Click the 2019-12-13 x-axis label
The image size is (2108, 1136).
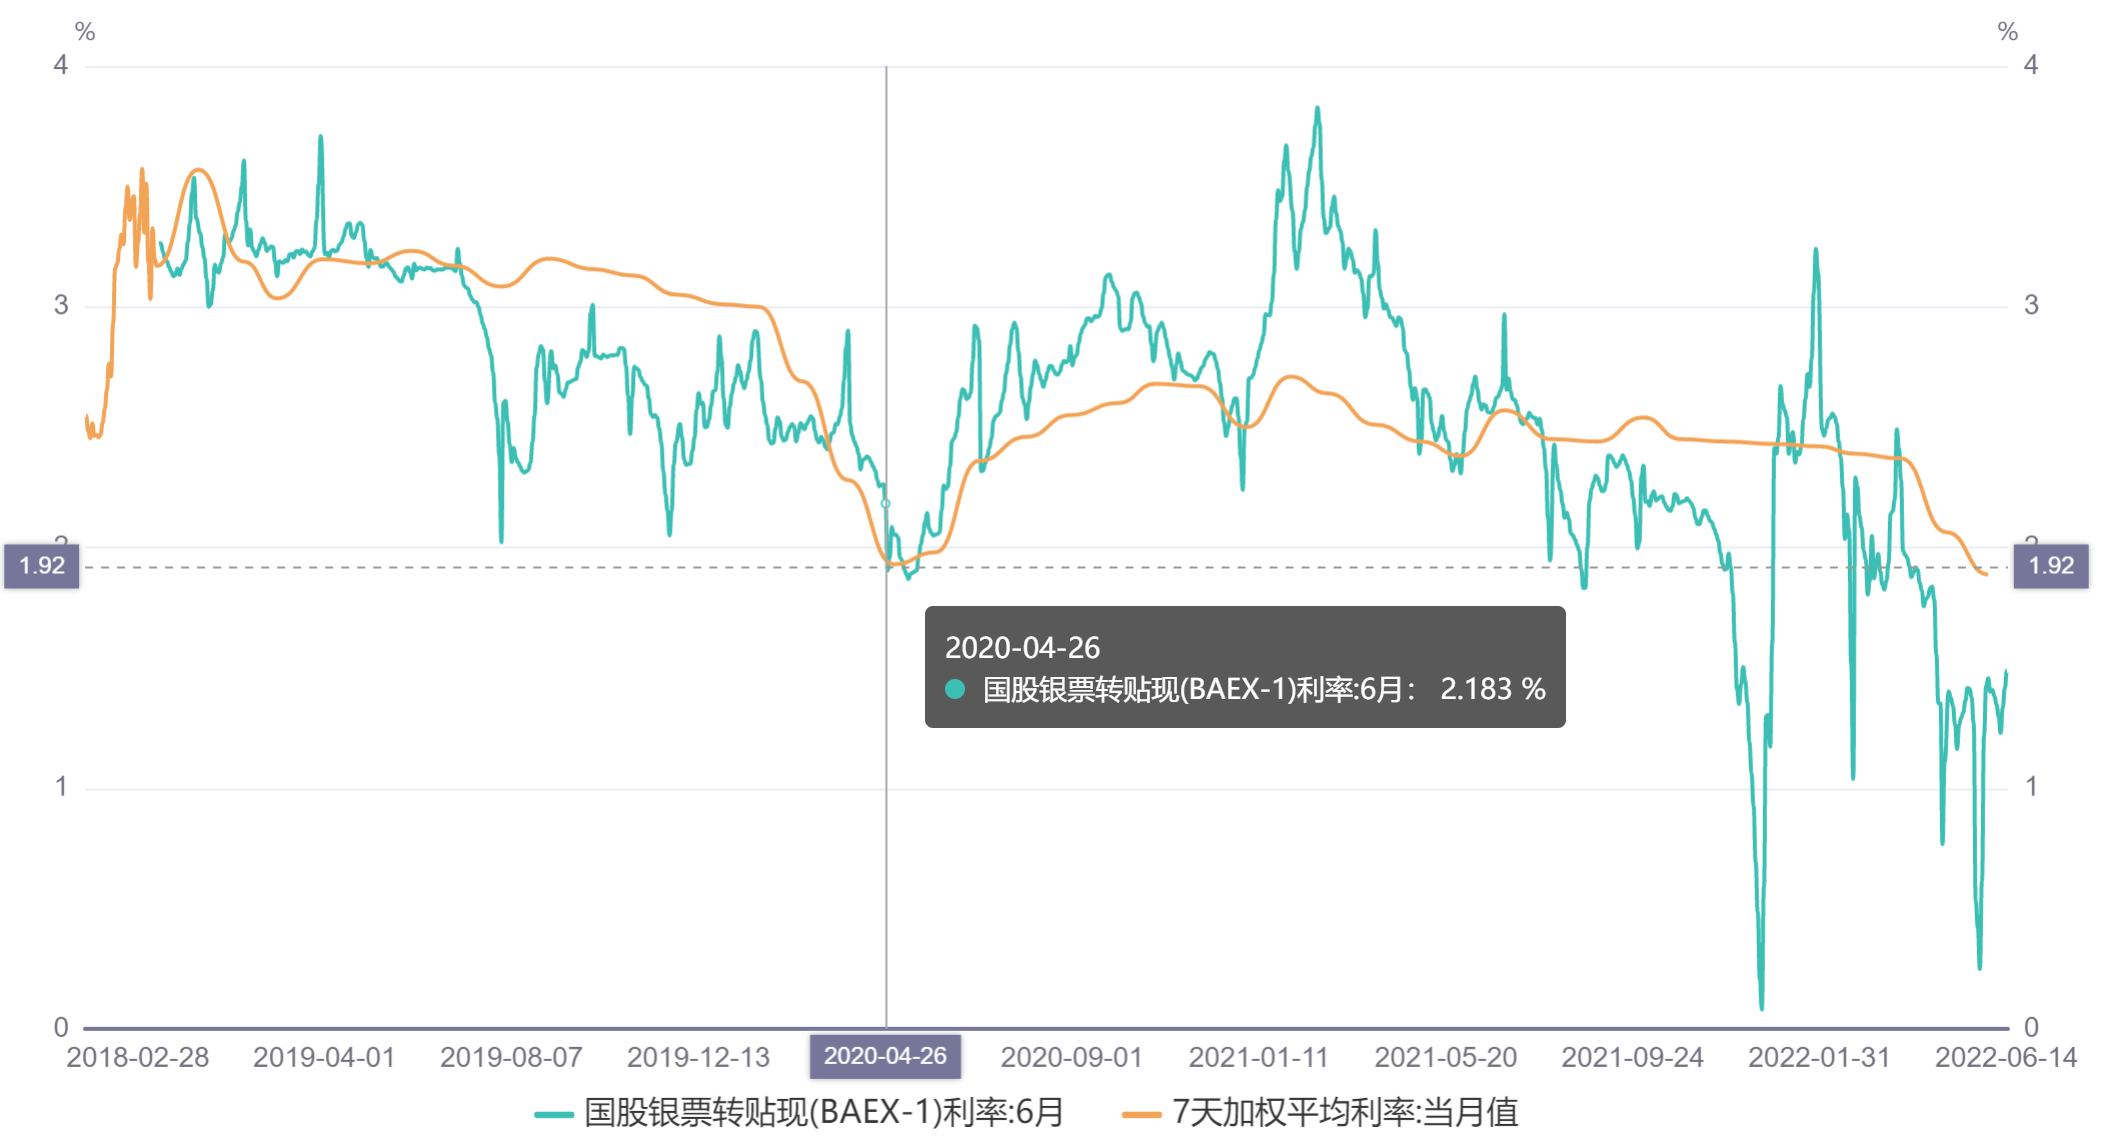[x=698, y=1057]
